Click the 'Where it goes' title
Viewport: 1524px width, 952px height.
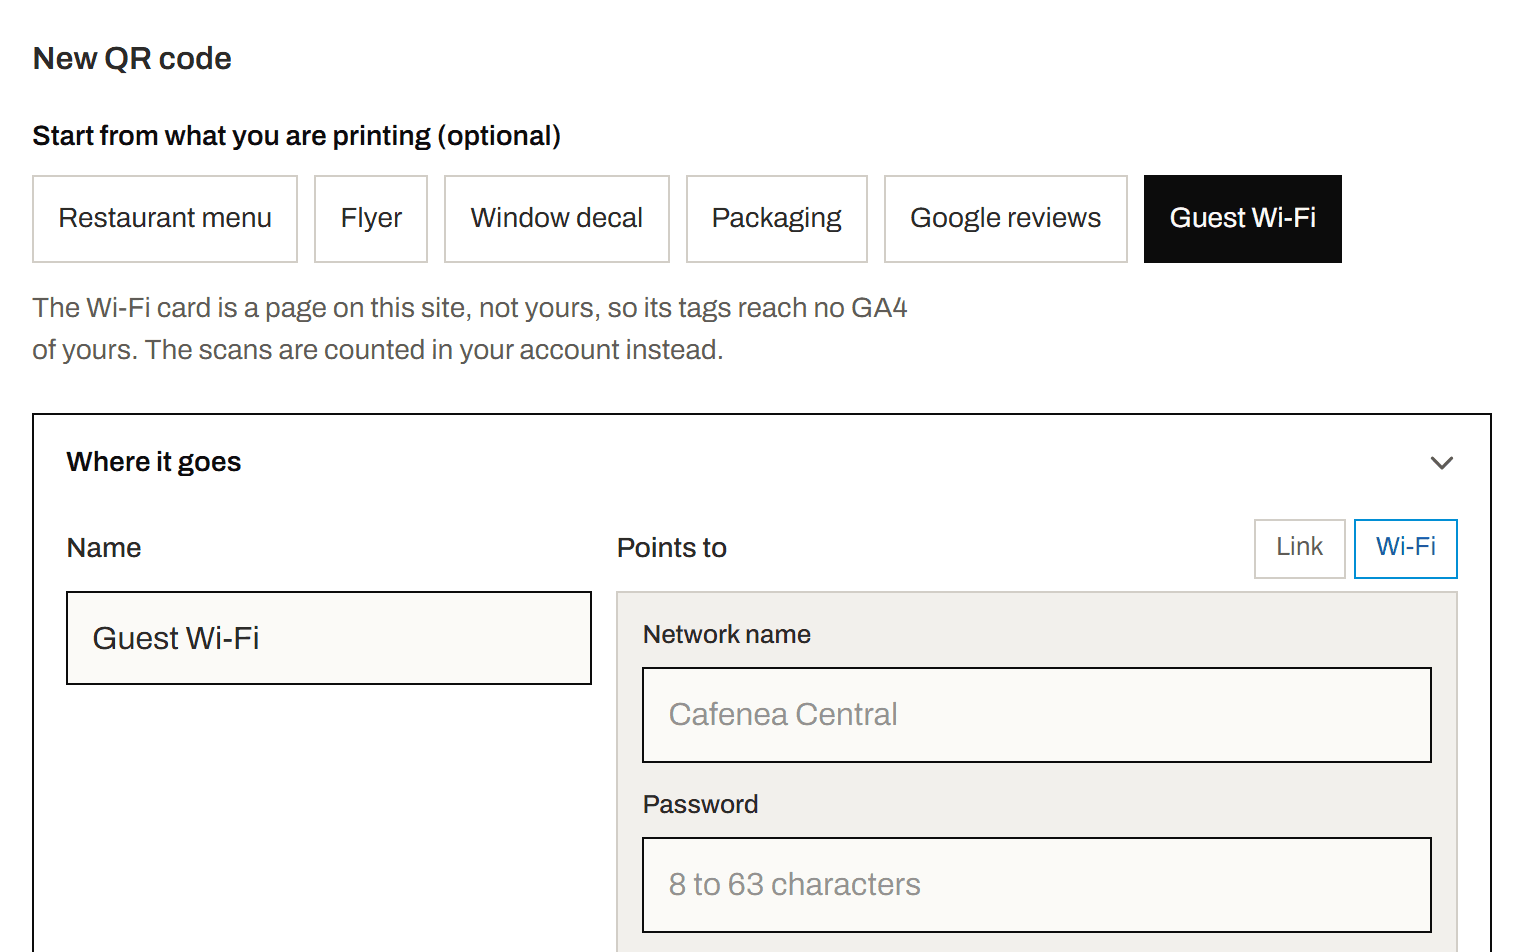click(154, 462)
